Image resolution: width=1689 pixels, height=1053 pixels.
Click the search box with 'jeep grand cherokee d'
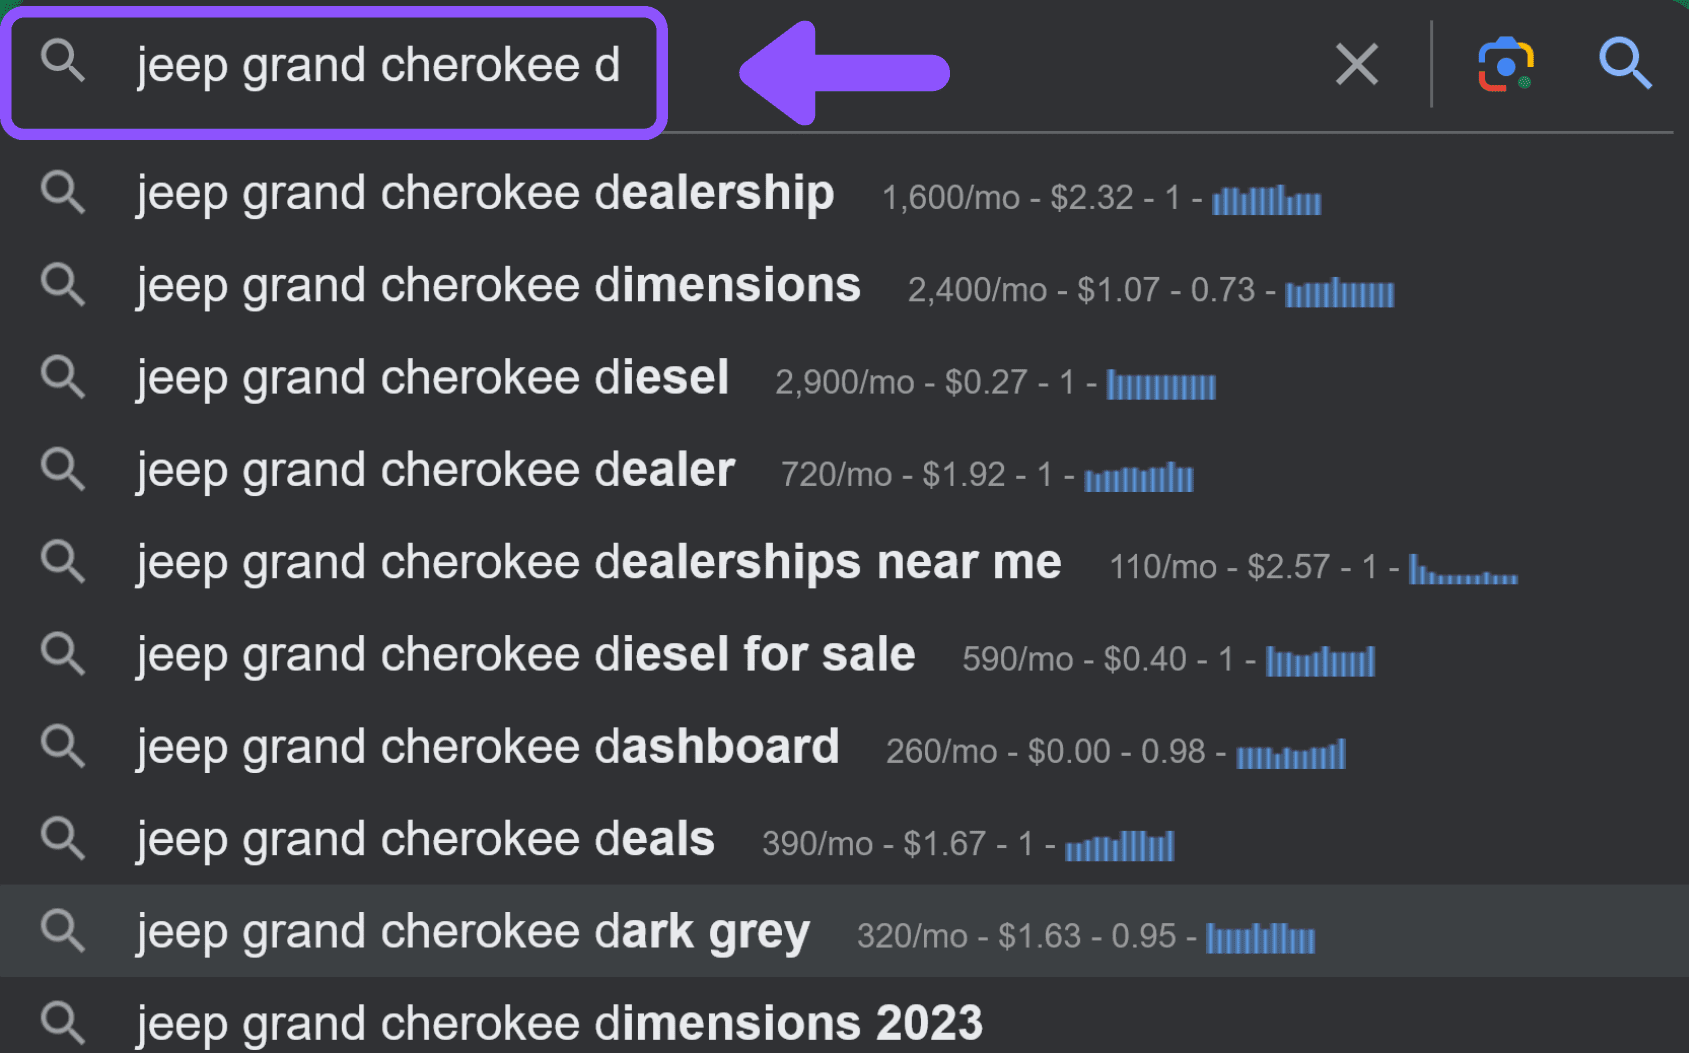click(334, 71)
